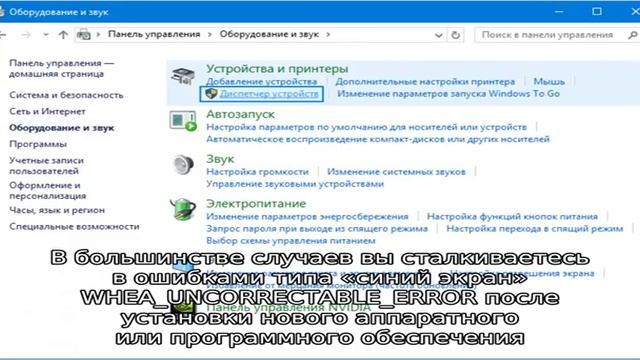Open the Мышь settings link

549,82
